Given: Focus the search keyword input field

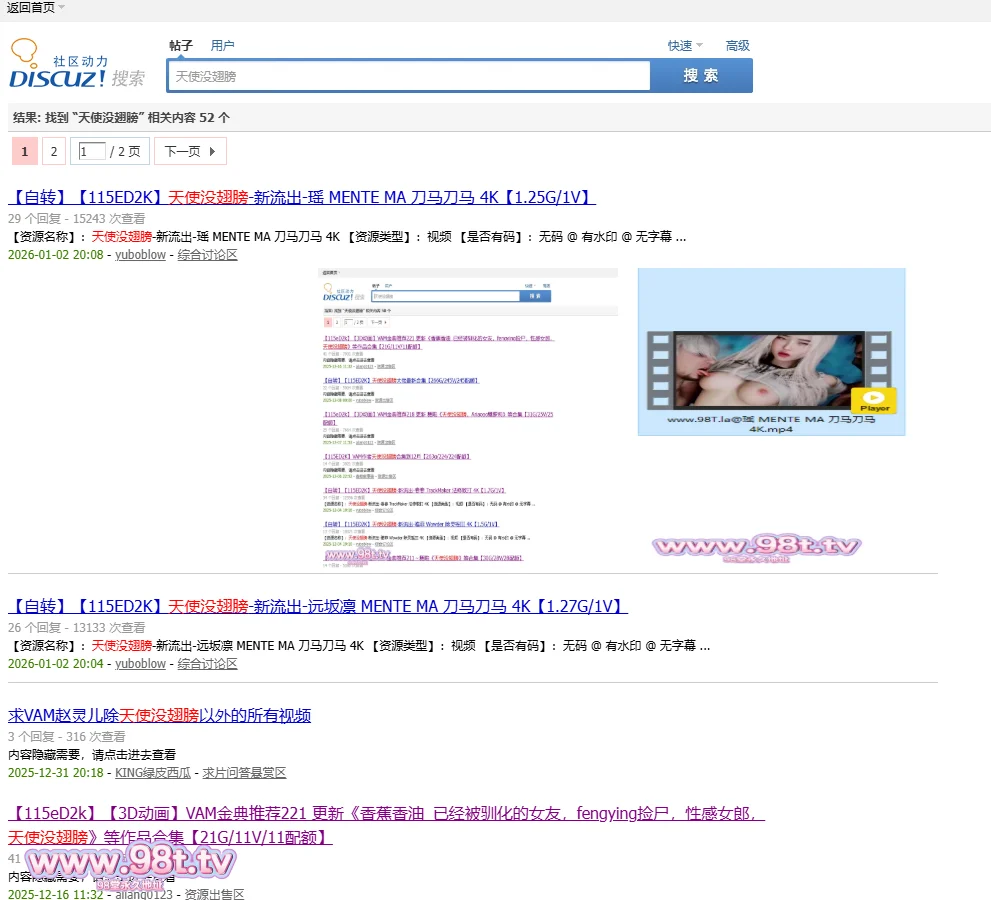Looking at the screenshot, I should 409,76.
